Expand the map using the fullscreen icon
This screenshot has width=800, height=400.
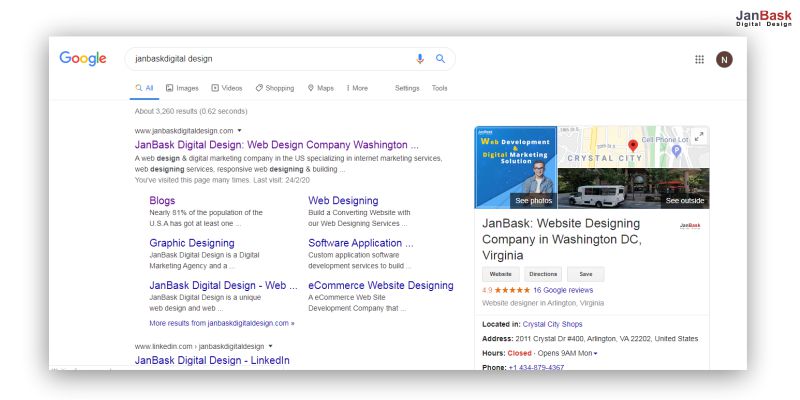[x=699, y=136]
